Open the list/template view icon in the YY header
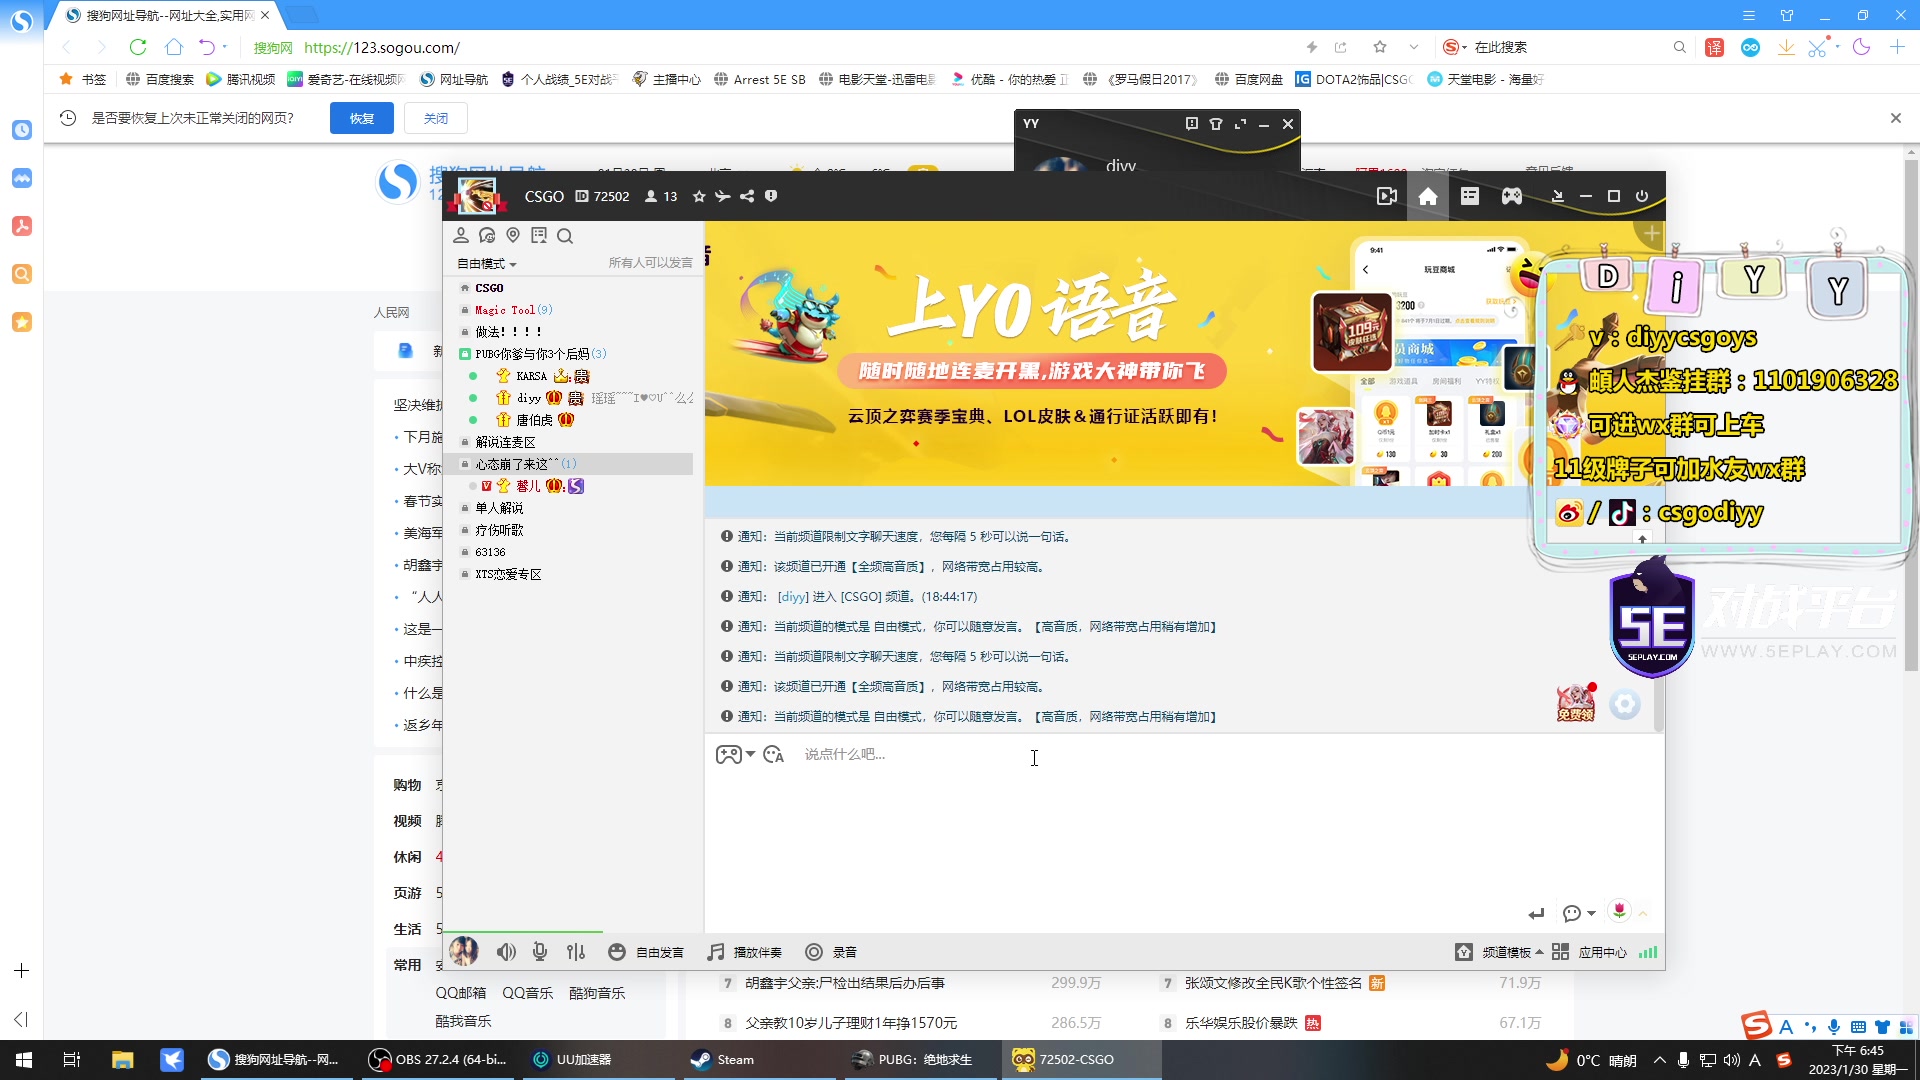The image size is (1920, 1080). point(1469,197)
